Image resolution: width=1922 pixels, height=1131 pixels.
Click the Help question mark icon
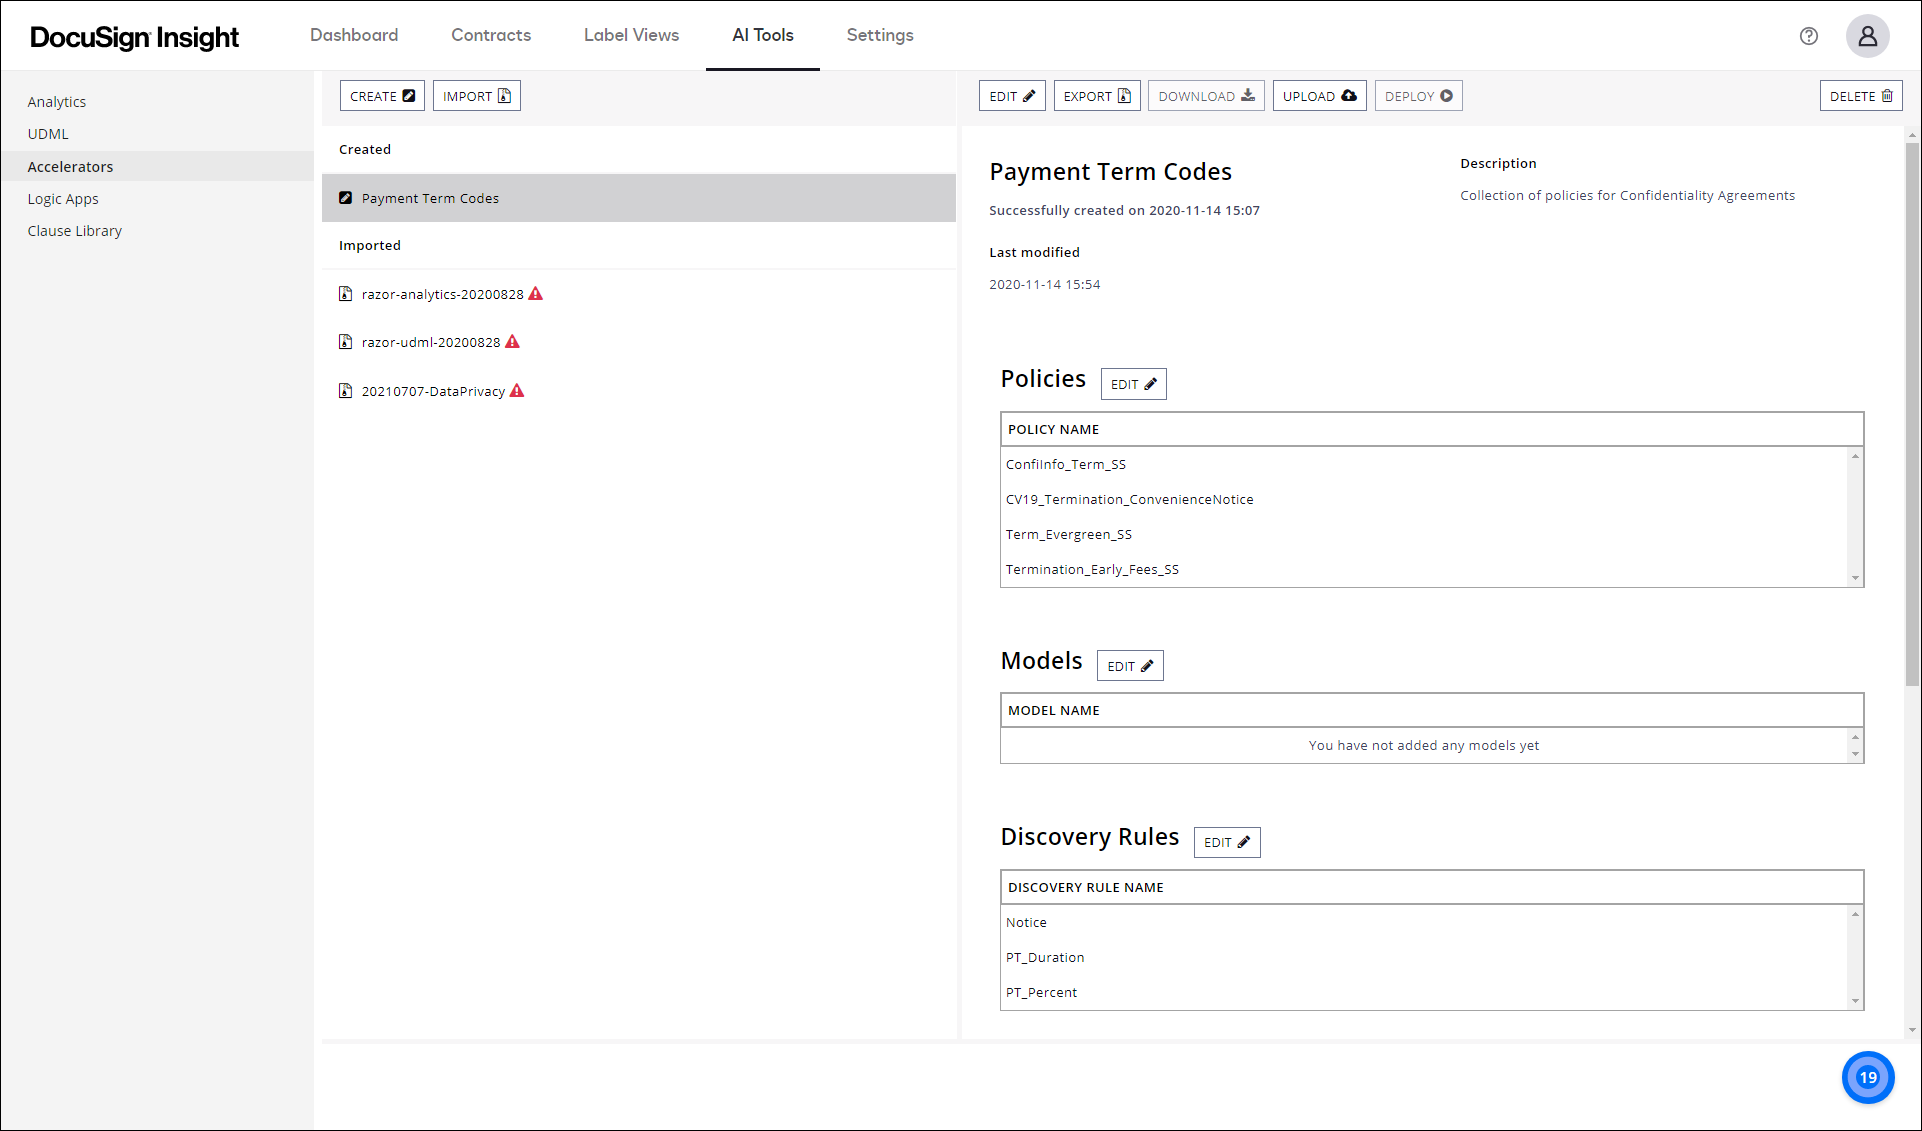[x=1809, y=36]
